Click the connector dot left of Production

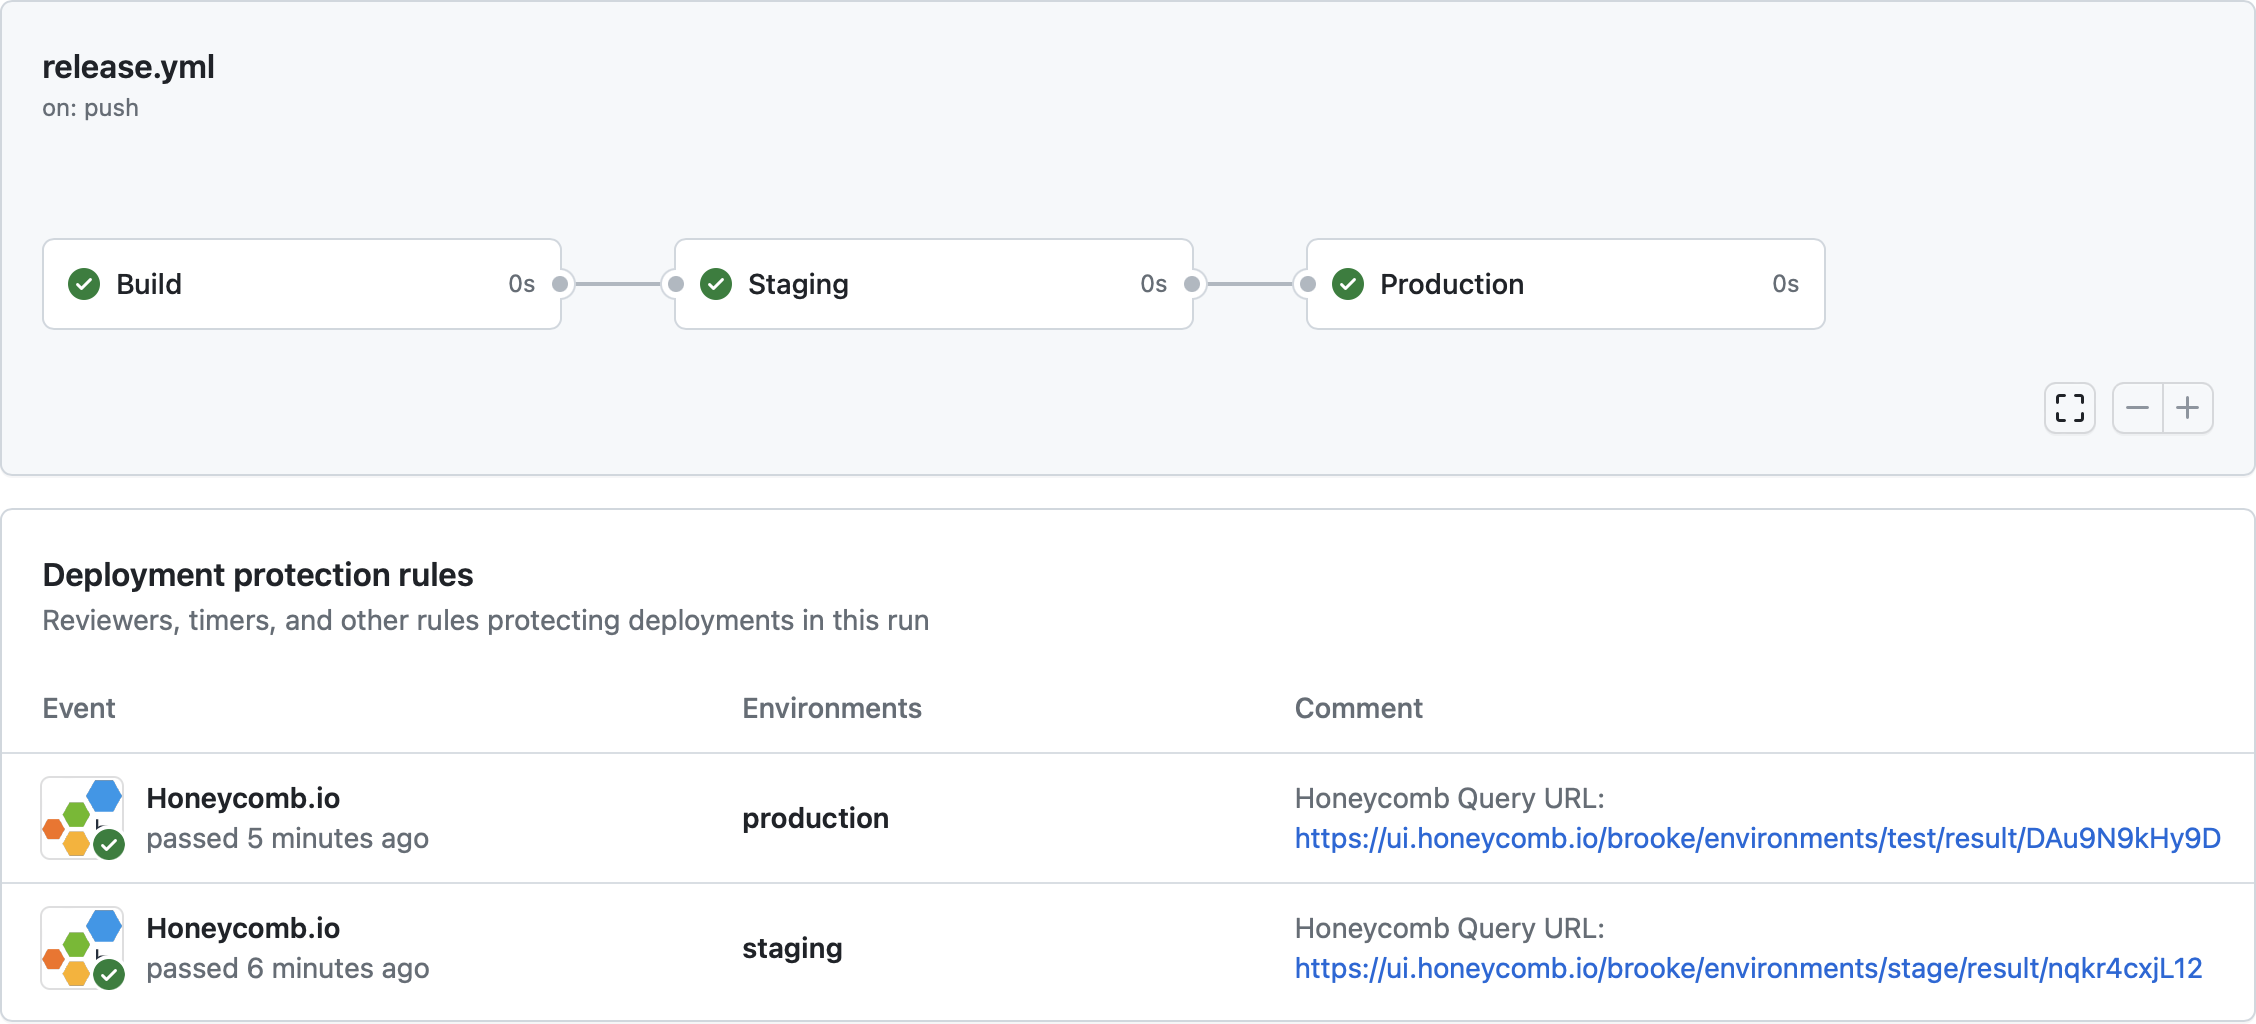coord(1307,284)
